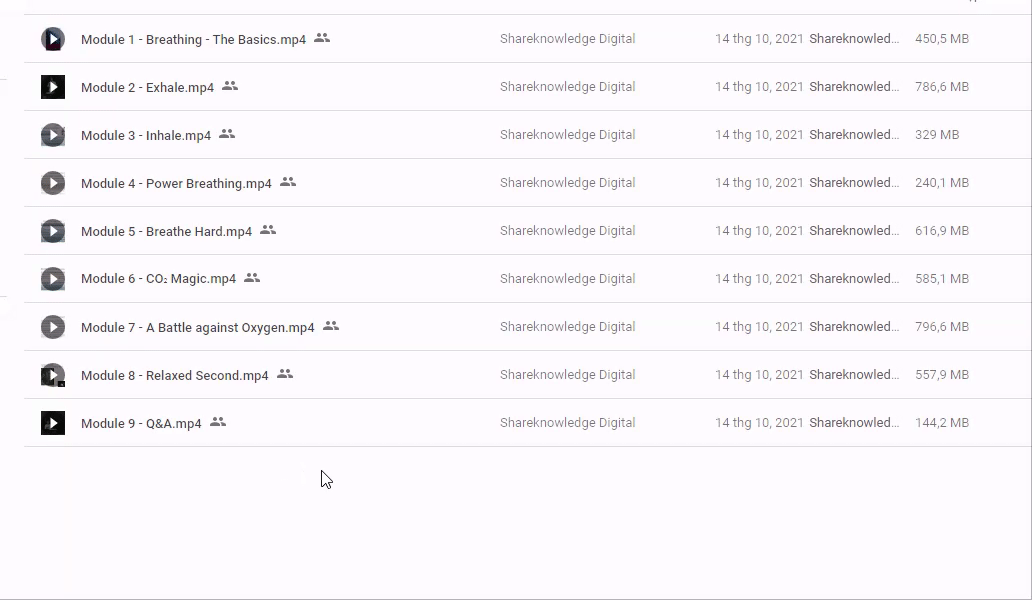Click the Module 6 - CO₂ Magic.mp4 filename

pos(158,279)
